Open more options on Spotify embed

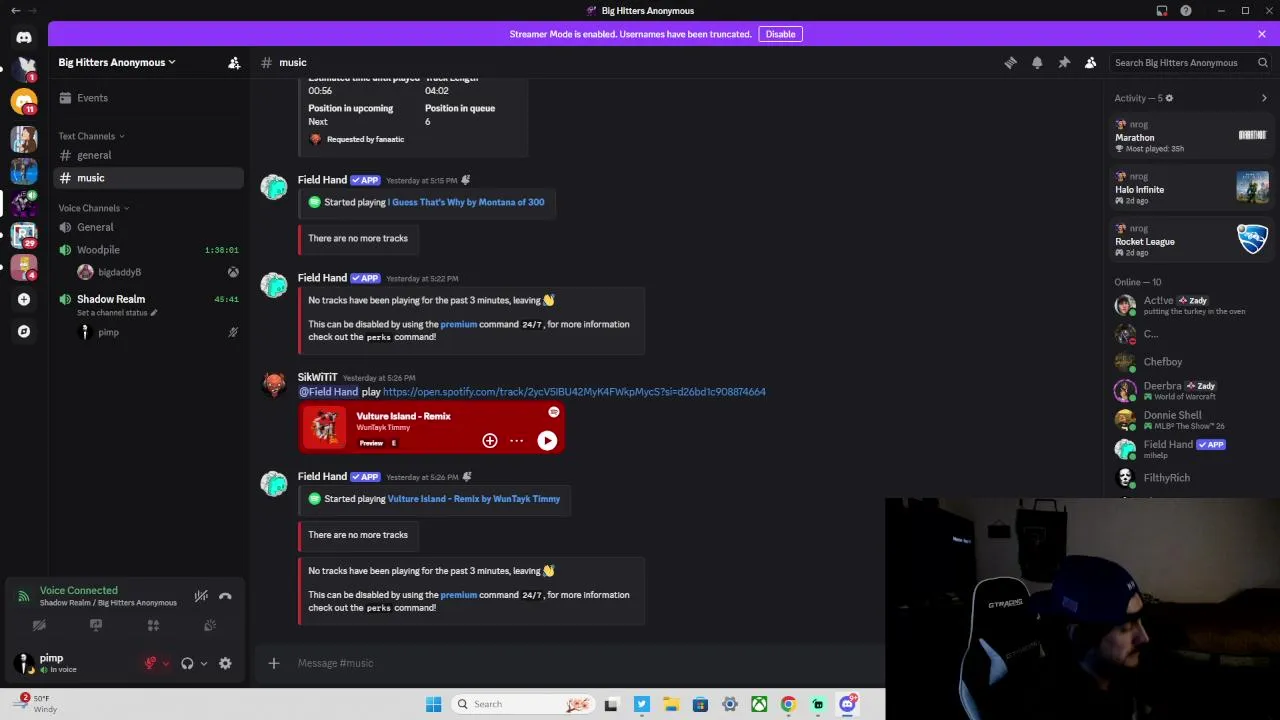[x=516, y=440]
